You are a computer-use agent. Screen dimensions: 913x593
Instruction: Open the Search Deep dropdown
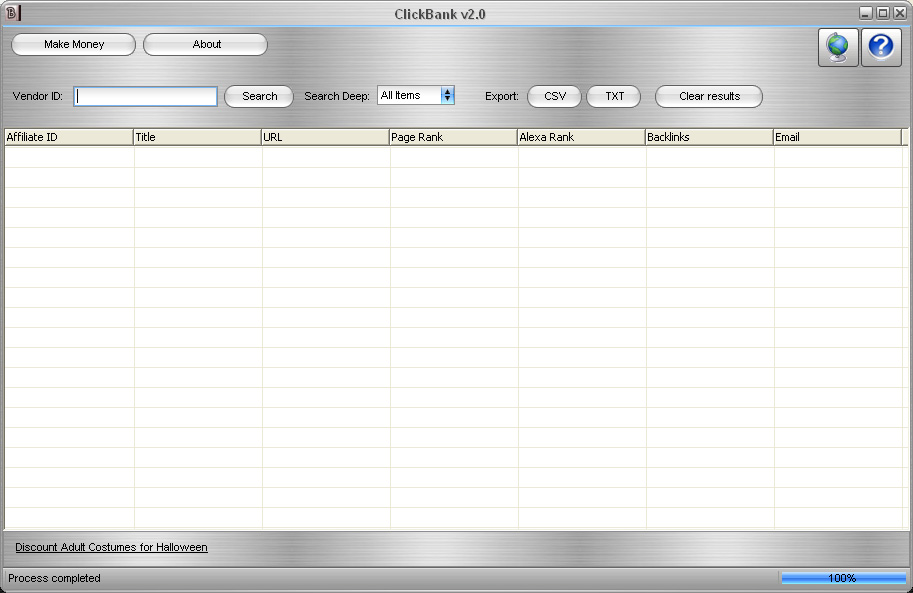click(416, 96)
